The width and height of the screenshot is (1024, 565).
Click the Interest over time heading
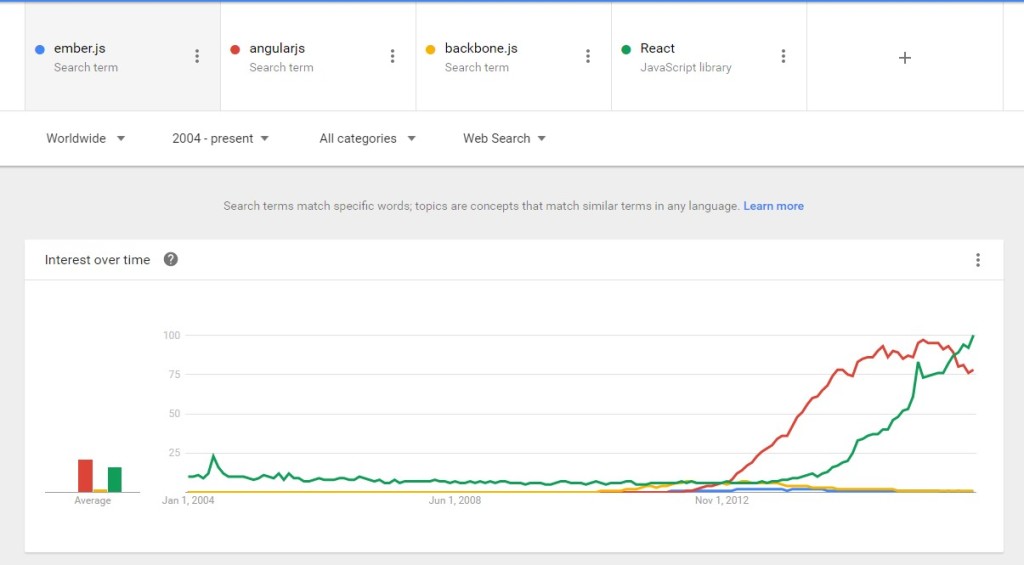pos(97,260)
